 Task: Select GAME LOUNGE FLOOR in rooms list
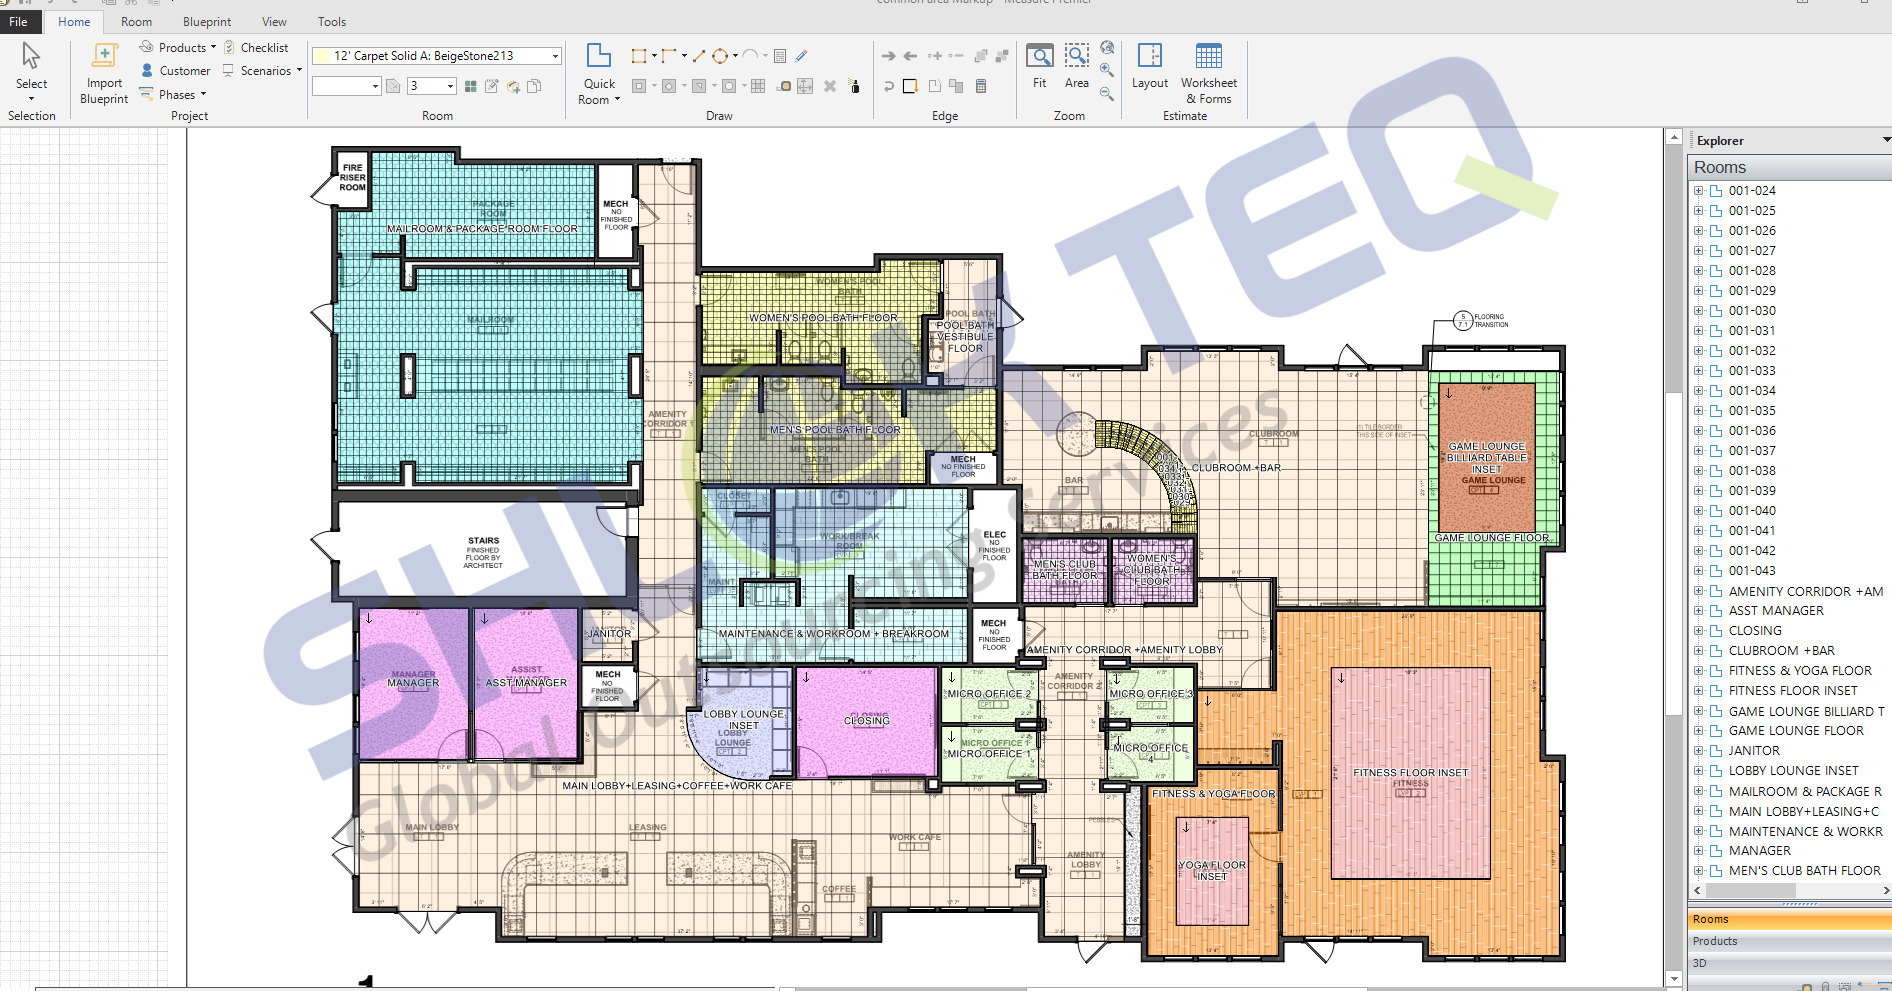[x=1796, y=731]
